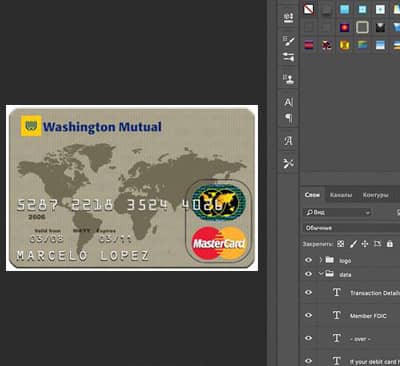Open the Character panel icon

tap(288, 102)
